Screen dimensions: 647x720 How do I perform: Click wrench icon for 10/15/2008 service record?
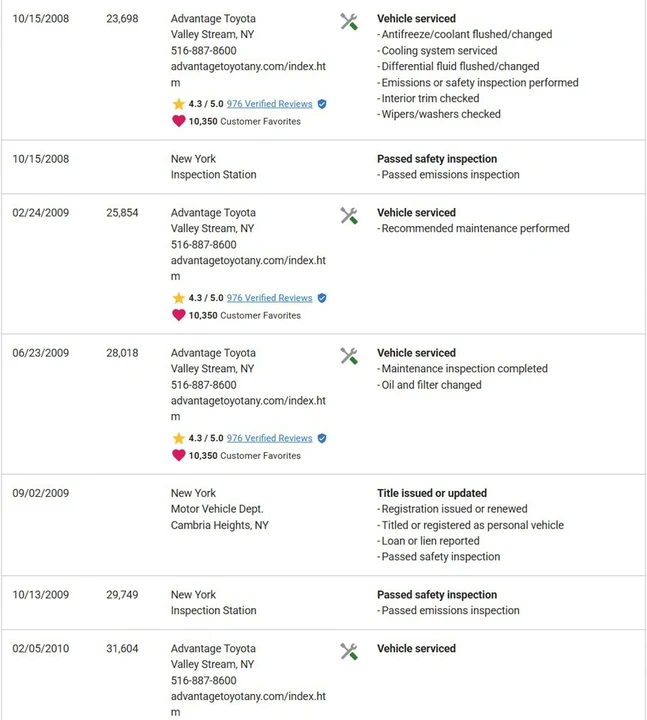click(349, 22)
